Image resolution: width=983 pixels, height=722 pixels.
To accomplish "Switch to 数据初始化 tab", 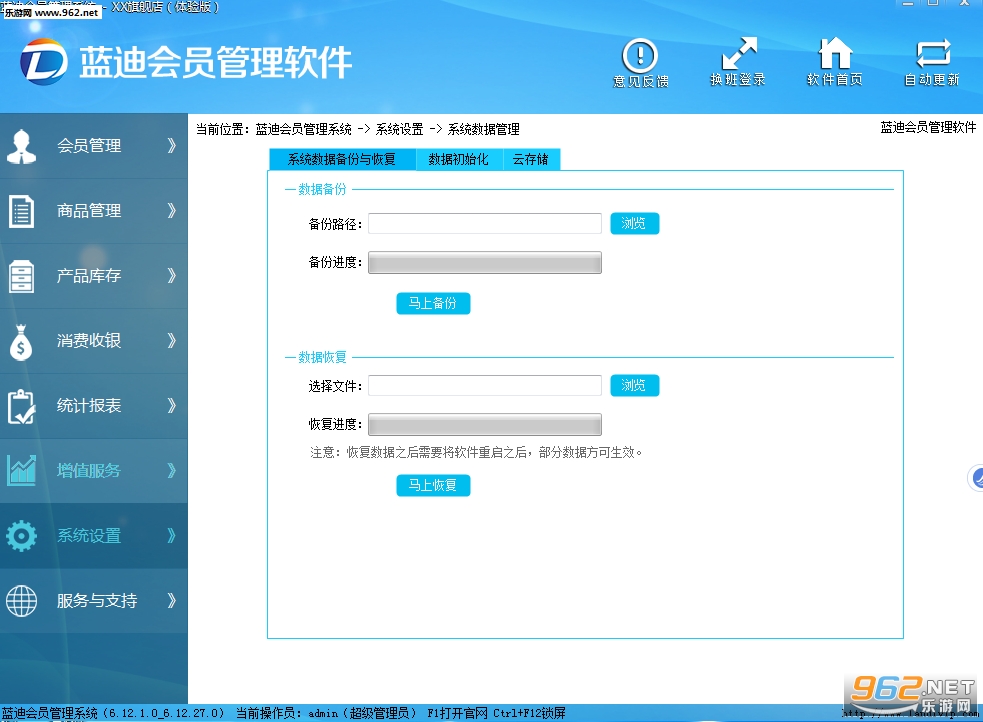I will (x=459, y=159).
